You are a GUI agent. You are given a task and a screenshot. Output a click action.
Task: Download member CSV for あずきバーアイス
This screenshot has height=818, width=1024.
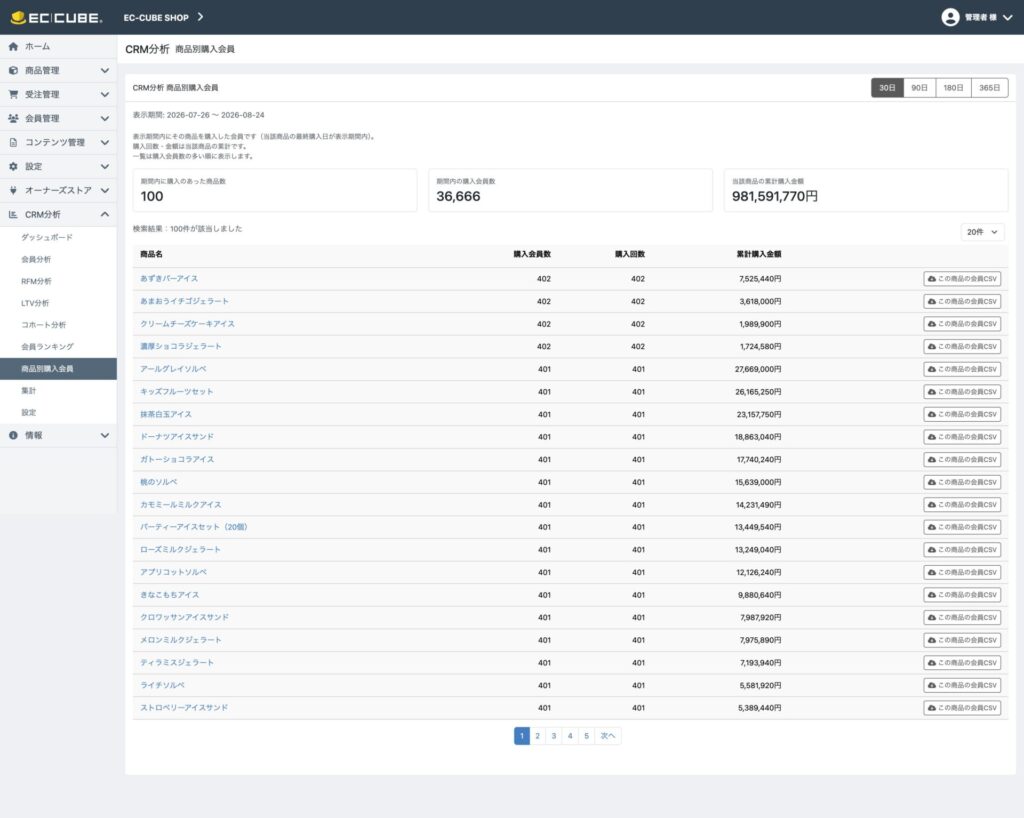click(962, 279)
